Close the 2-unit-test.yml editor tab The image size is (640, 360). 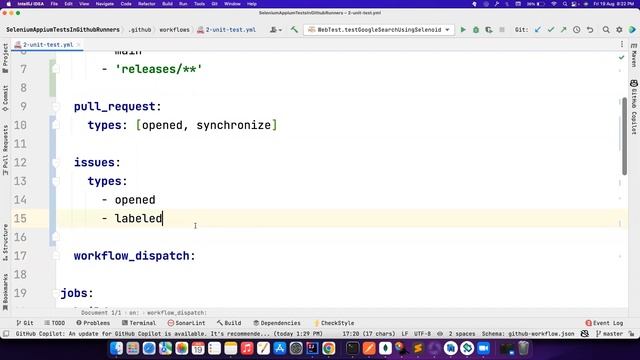(x=78, y=45)
